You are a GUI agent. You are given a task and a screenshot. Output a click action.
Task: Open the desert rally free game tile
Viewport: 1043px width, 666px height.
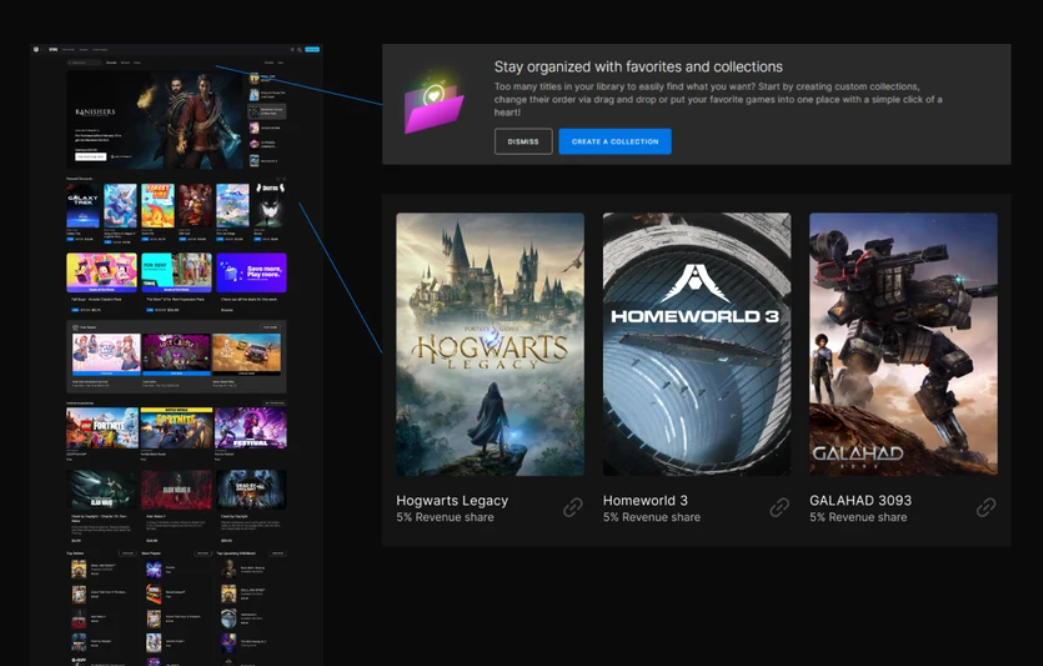click(246, 354)
